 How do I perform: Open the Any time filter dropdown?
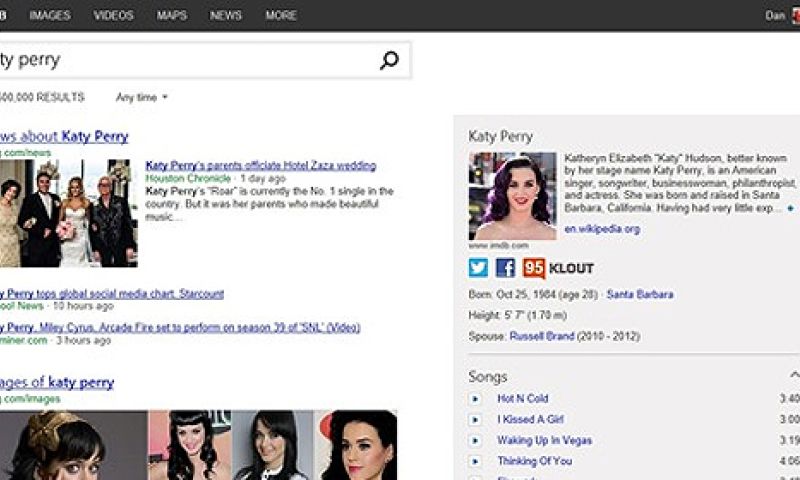pyautogui.click(x=141, y=97)
